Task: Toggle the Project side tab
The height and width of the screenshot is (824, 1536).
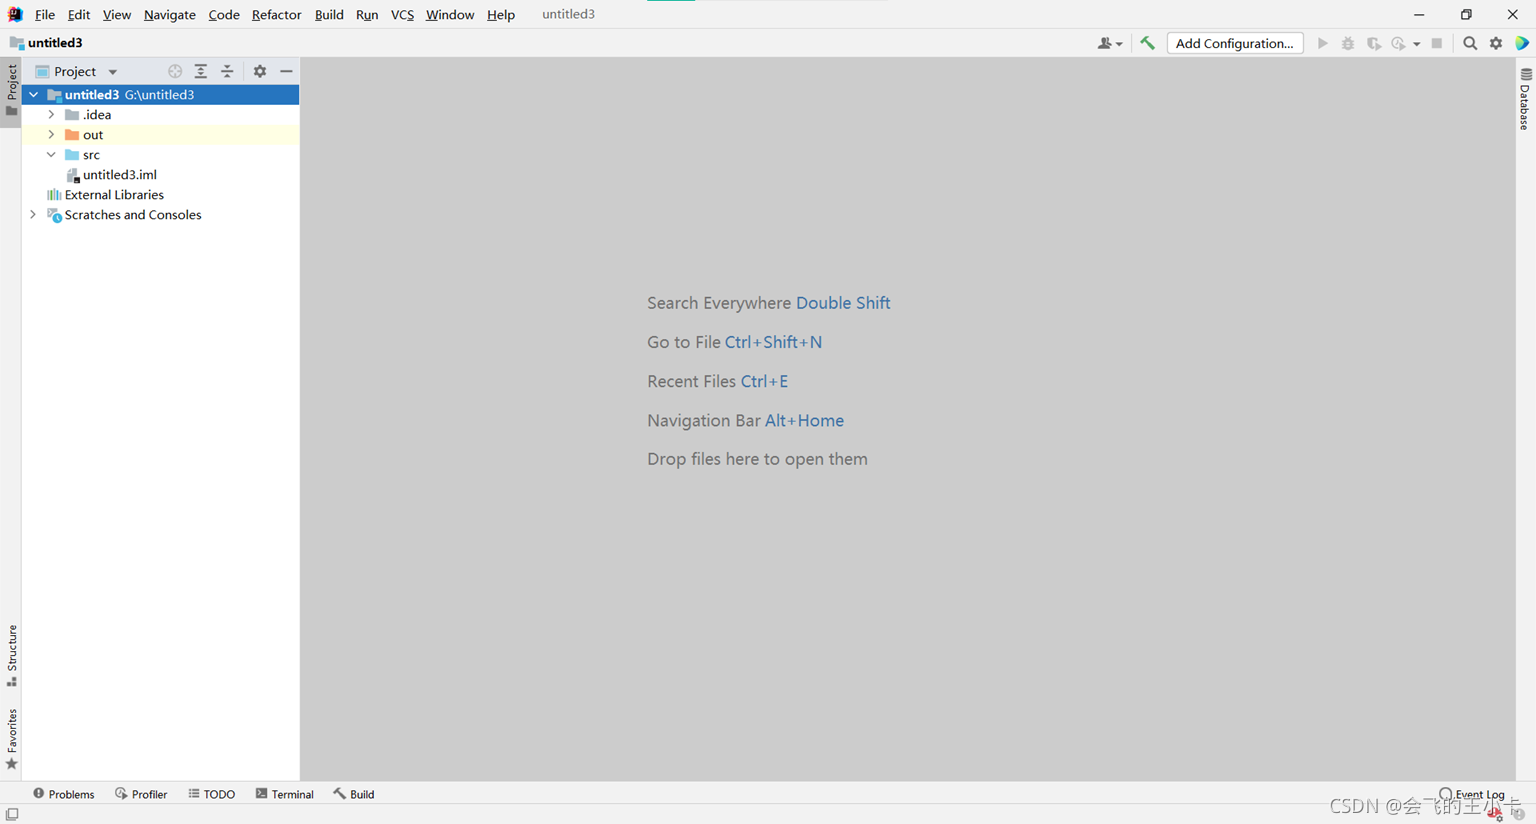Action: pyautogui.click(x=12, y=90)
